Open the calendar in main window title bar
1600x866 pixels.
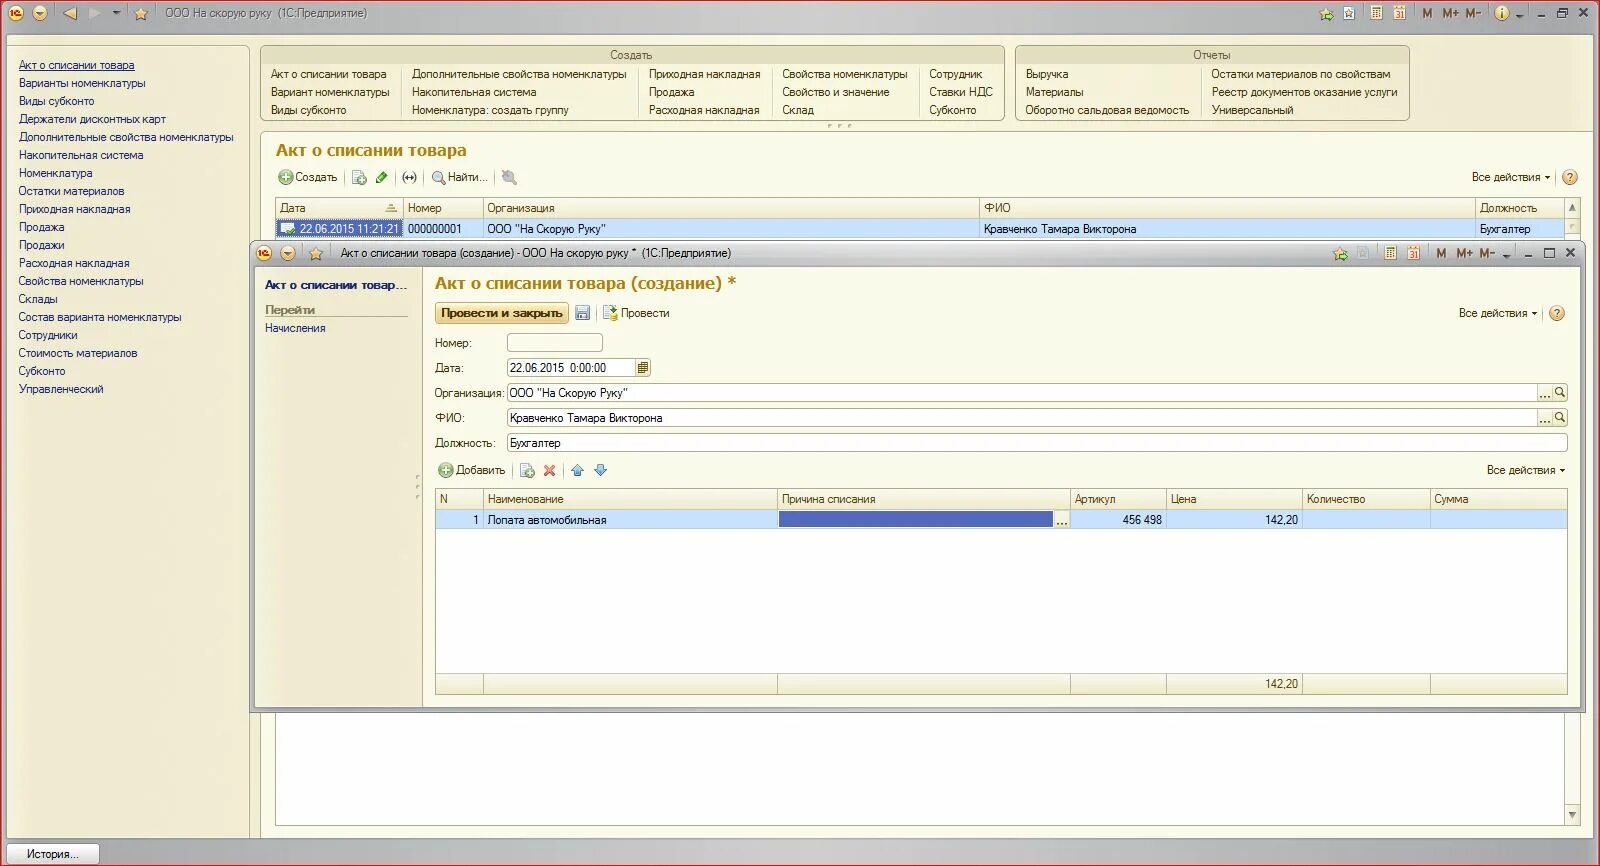[x=1399, y=13]
